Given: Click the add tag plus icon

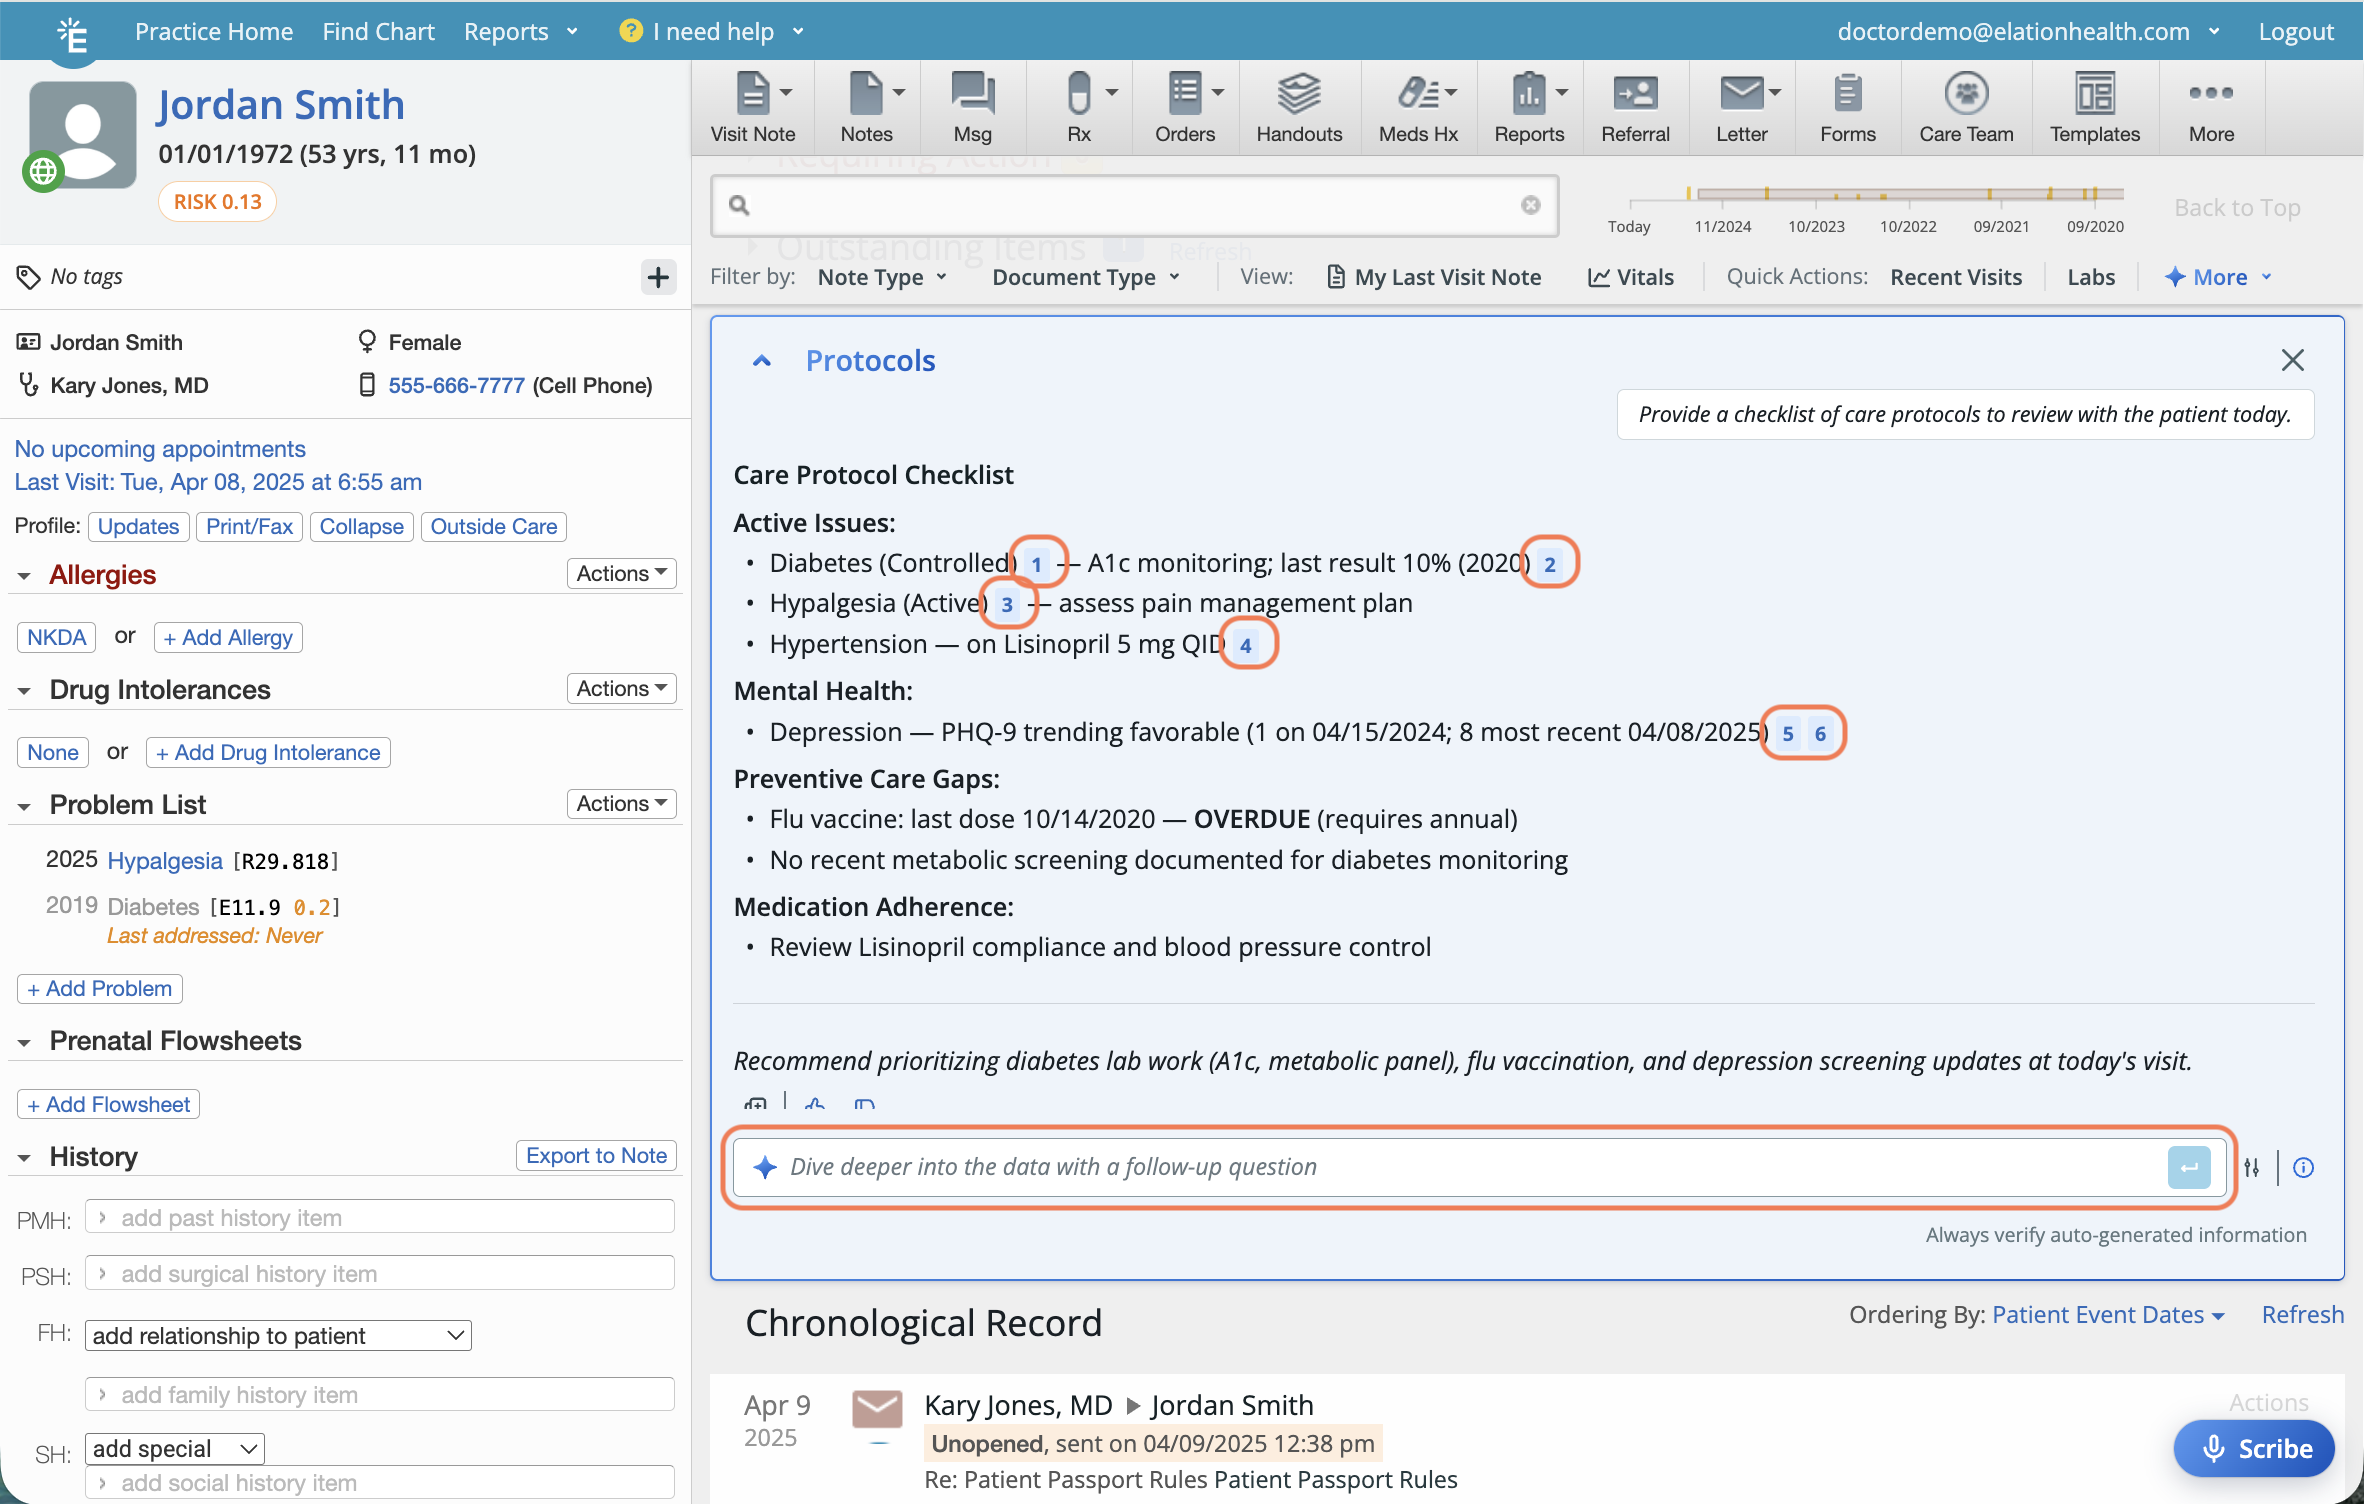Looking at the screenshot, I should (x=657, y=277).
